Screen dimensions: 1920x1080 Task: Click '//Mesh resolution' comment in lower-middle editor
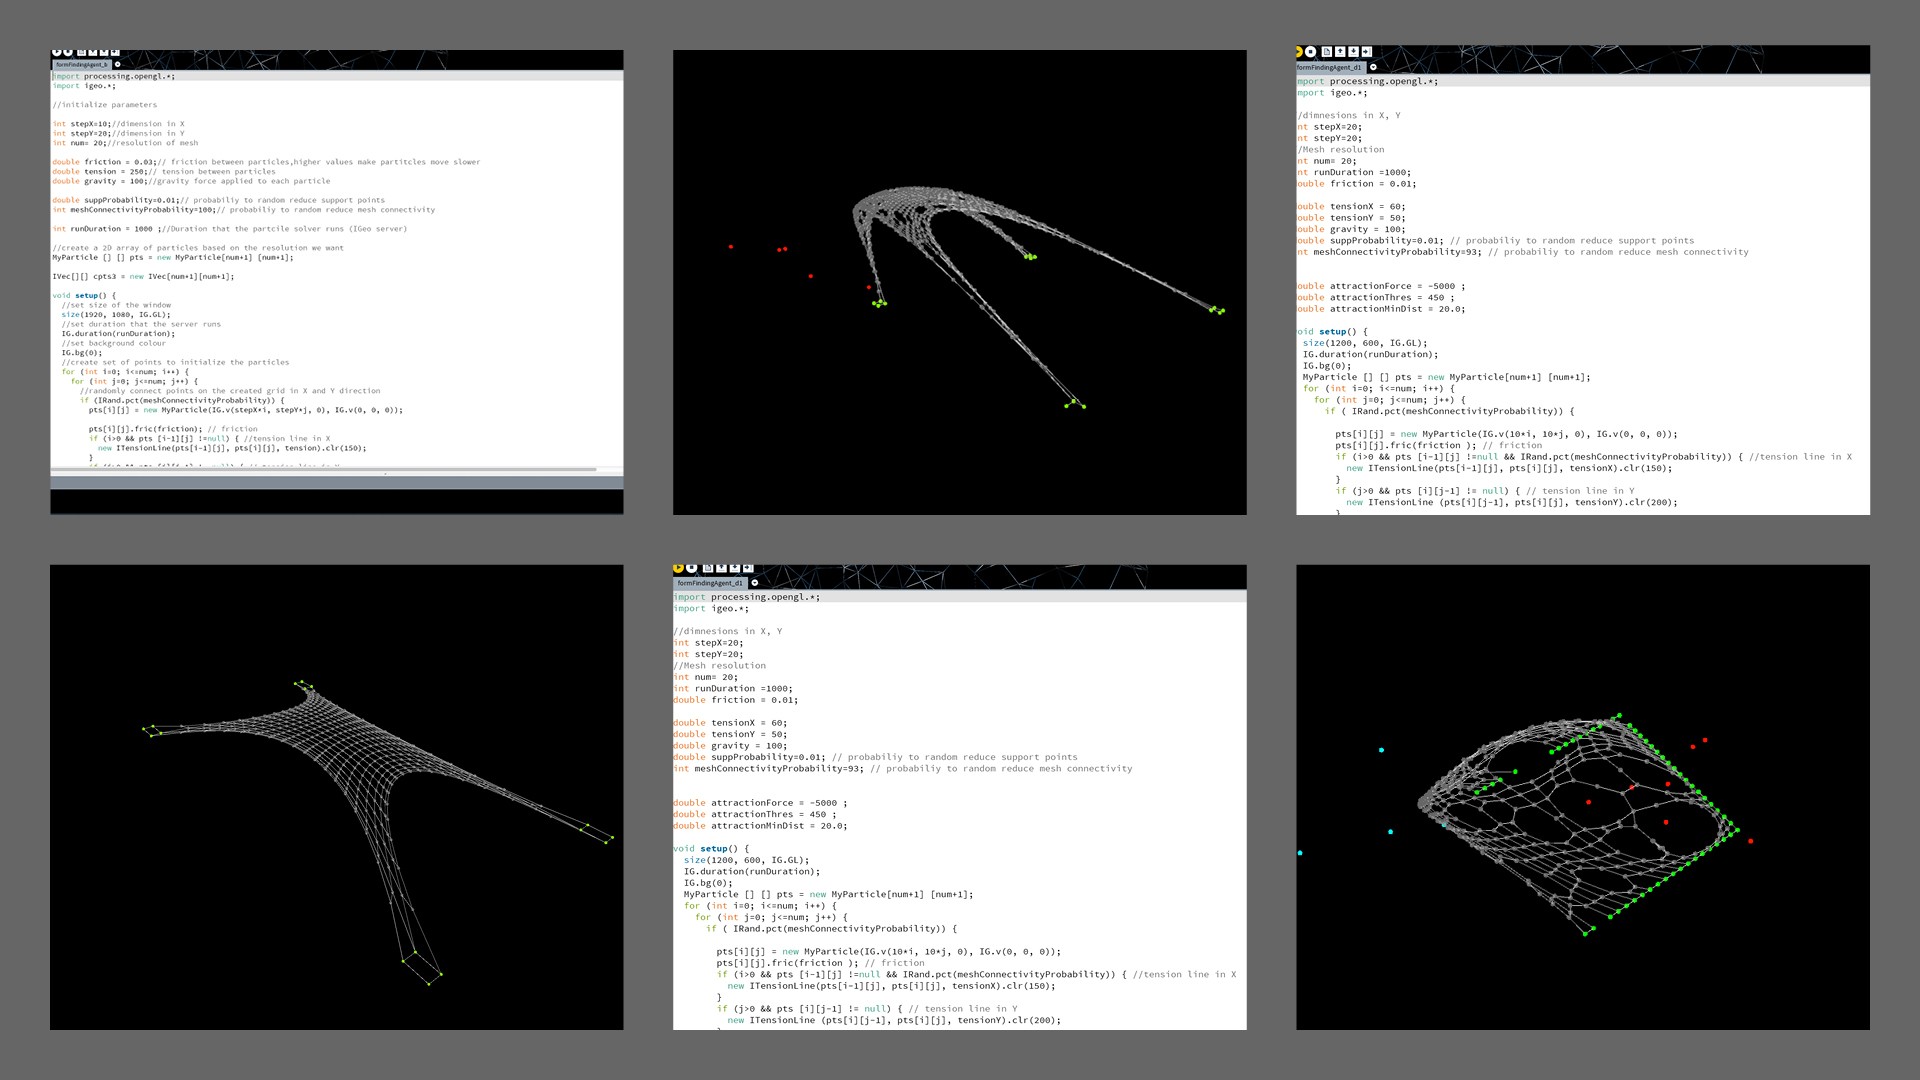pyautogui.click(x=720, y=666)
